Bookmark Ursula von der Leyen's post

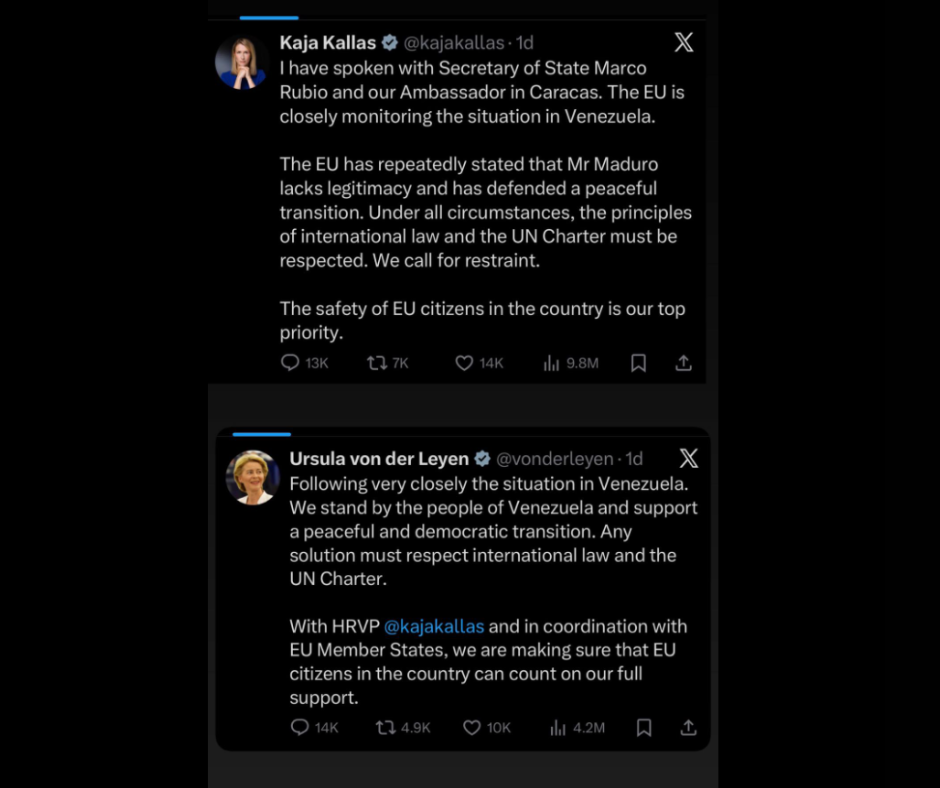[x=644, y=727]
